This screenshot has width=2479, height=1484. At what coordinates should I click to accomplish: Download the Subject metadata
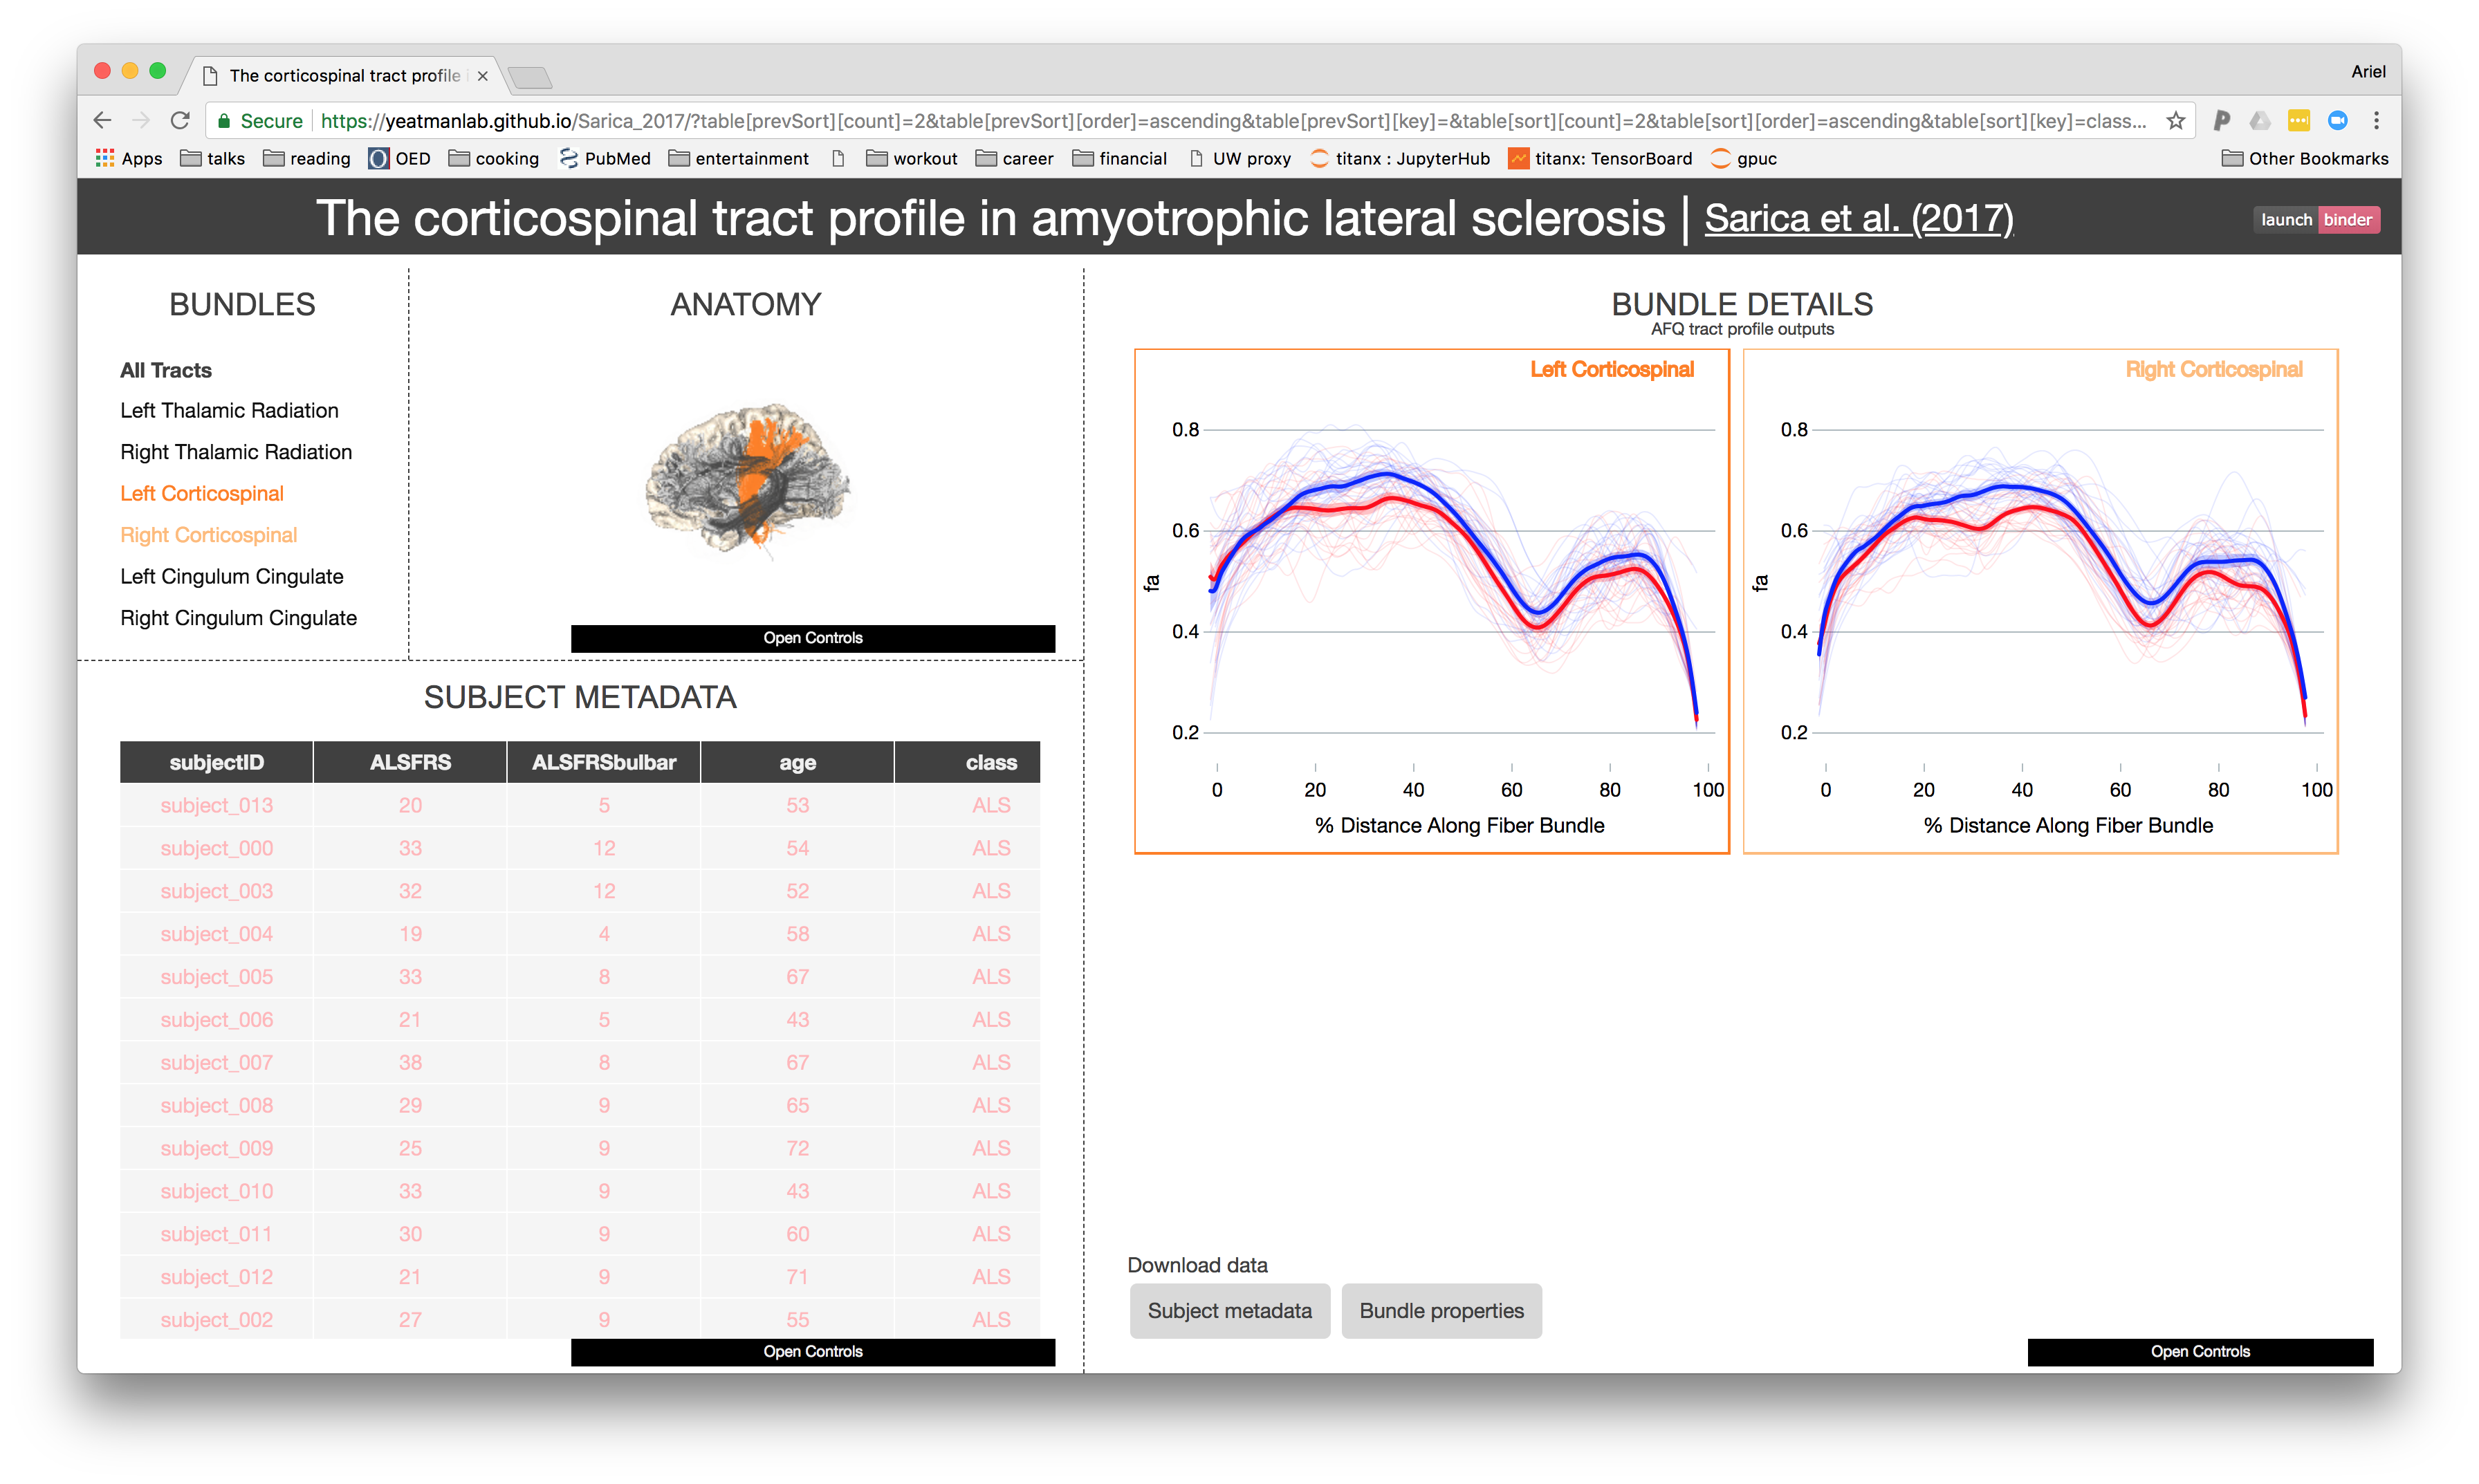(1229, 1310)
